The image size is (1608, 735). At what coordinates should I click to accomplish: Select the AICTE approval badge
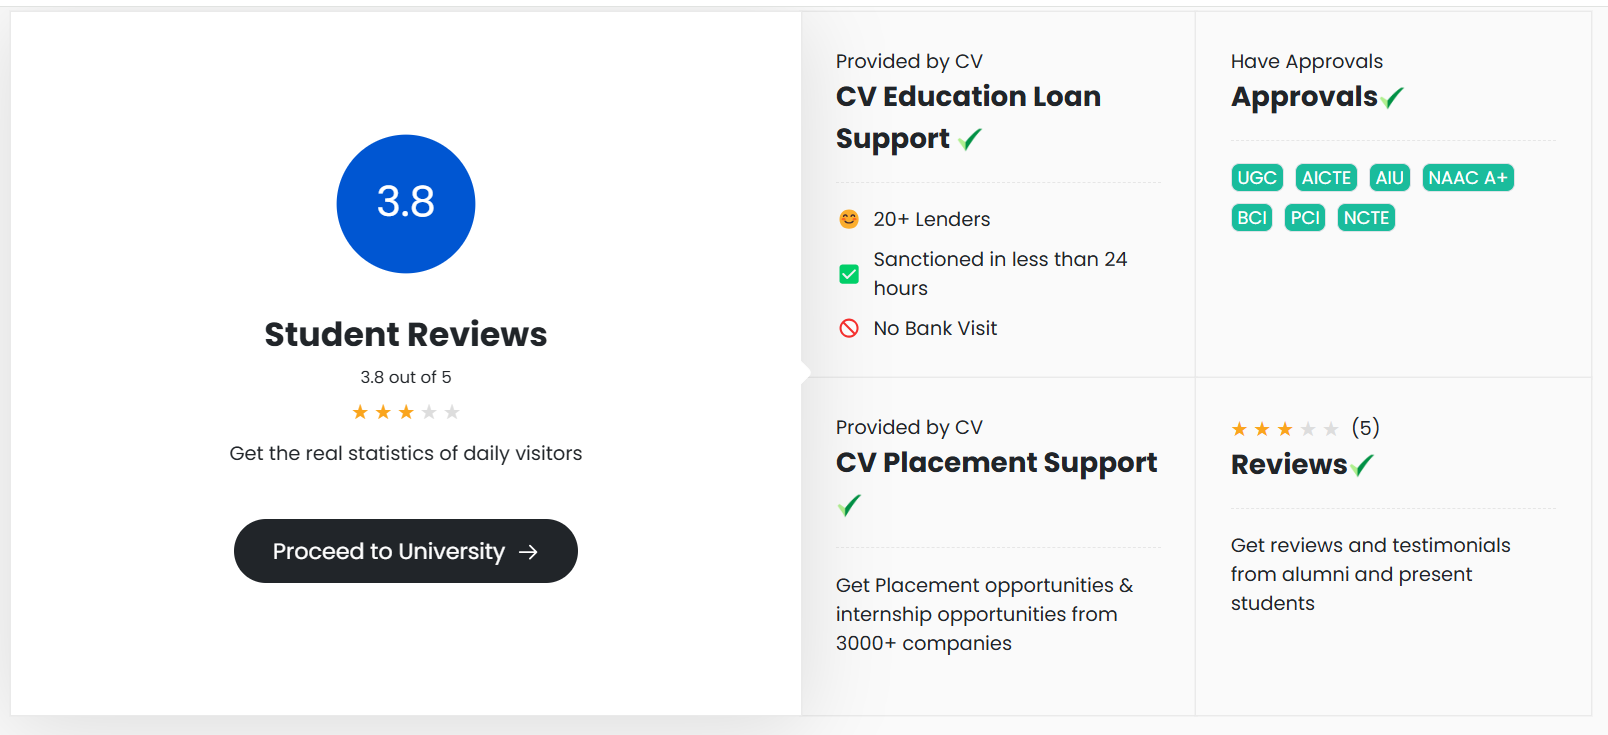click(1326, 178)
